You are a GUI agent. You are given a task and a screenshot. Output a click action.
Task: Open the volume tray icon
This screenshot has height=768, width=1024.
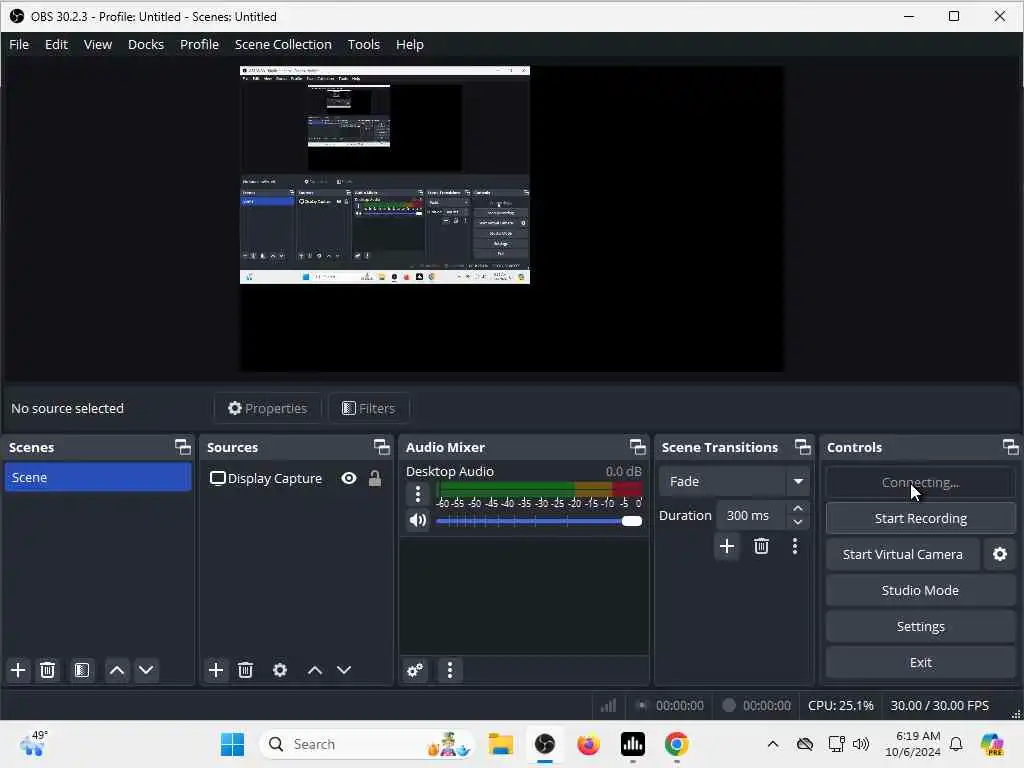coord(861,744)
